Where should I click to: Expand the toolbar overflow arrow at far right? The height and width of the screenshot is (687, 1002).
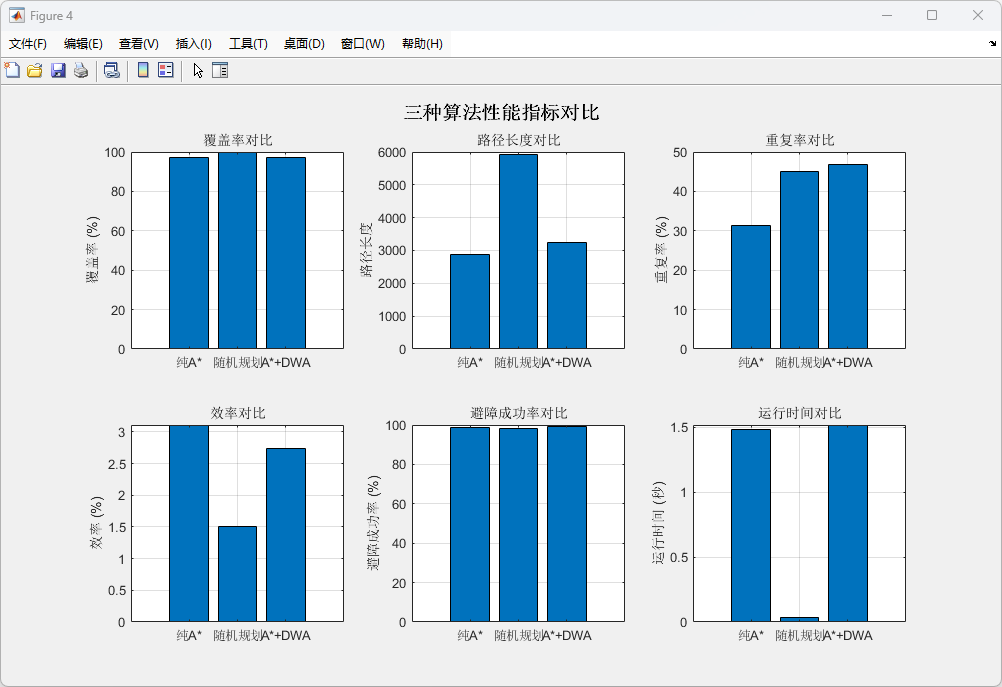click(x=992, y=44)
